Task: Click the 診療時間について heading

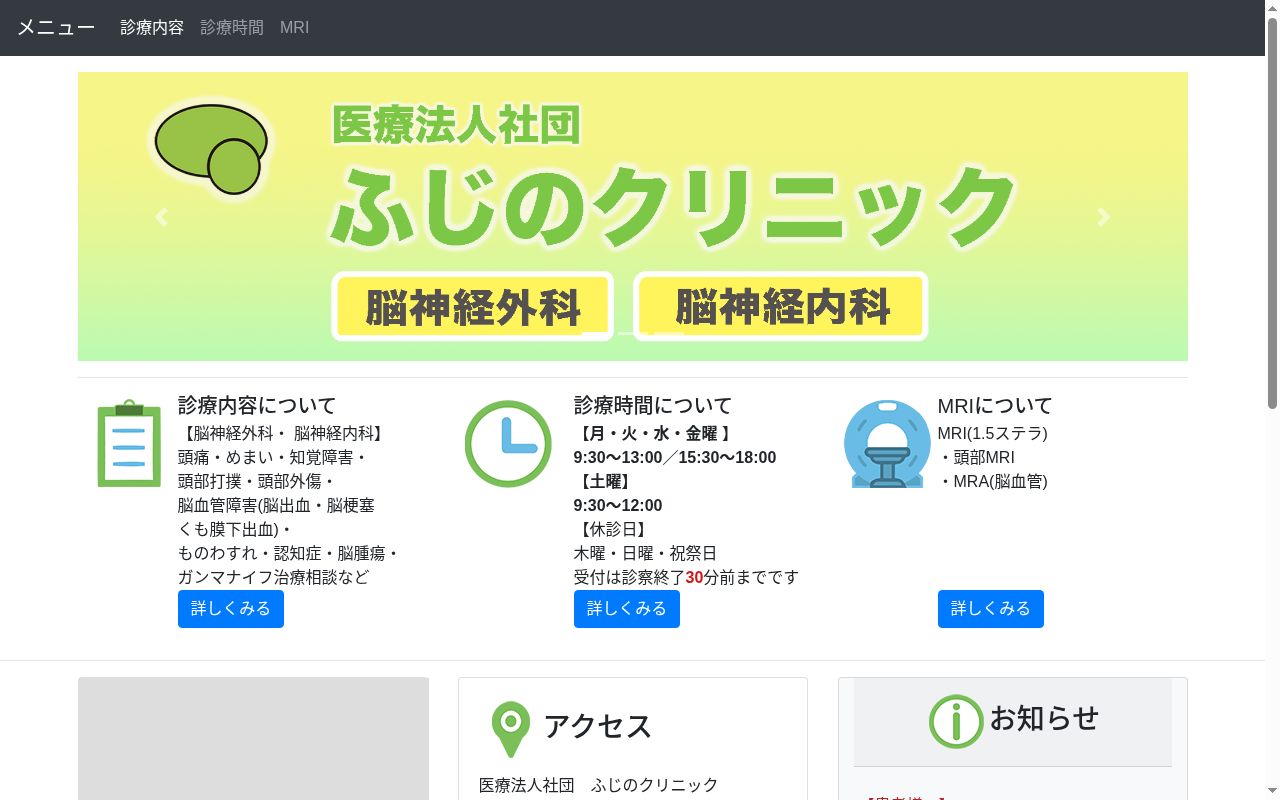Action: pos(653,405)
